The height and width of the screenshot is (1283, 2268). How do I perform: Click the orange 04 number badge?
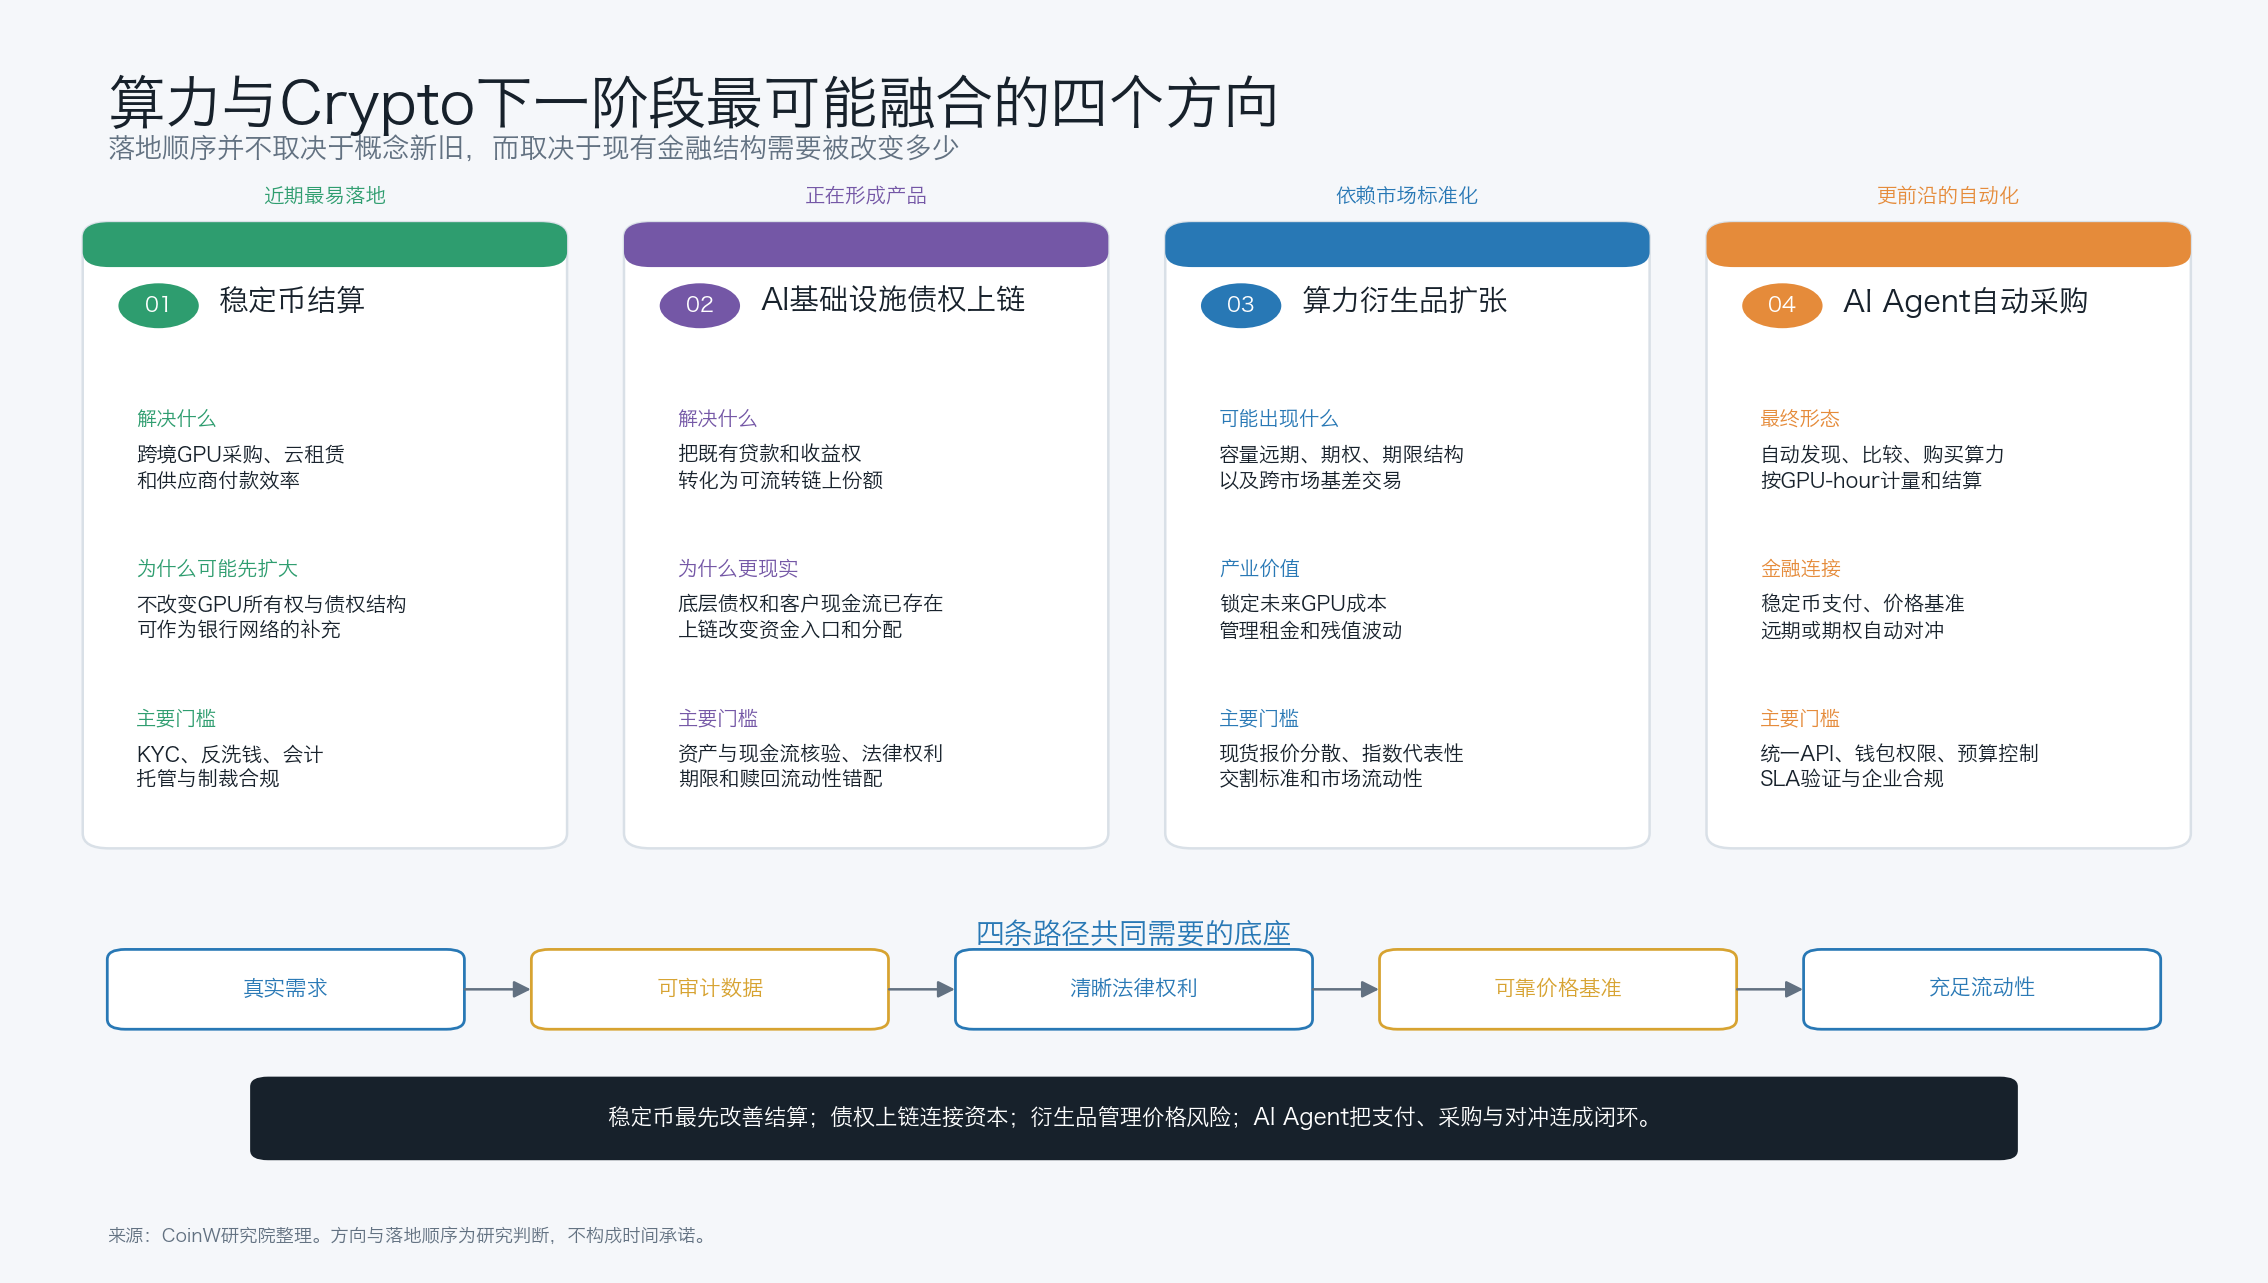[x=1782, y=305]
